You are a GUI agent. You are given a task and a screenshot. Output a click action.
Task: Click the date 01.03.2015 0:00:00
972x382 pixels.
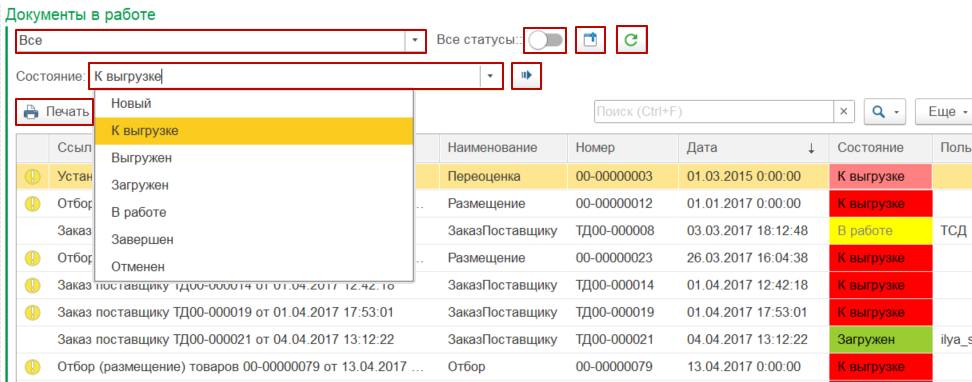click(753, 177)
